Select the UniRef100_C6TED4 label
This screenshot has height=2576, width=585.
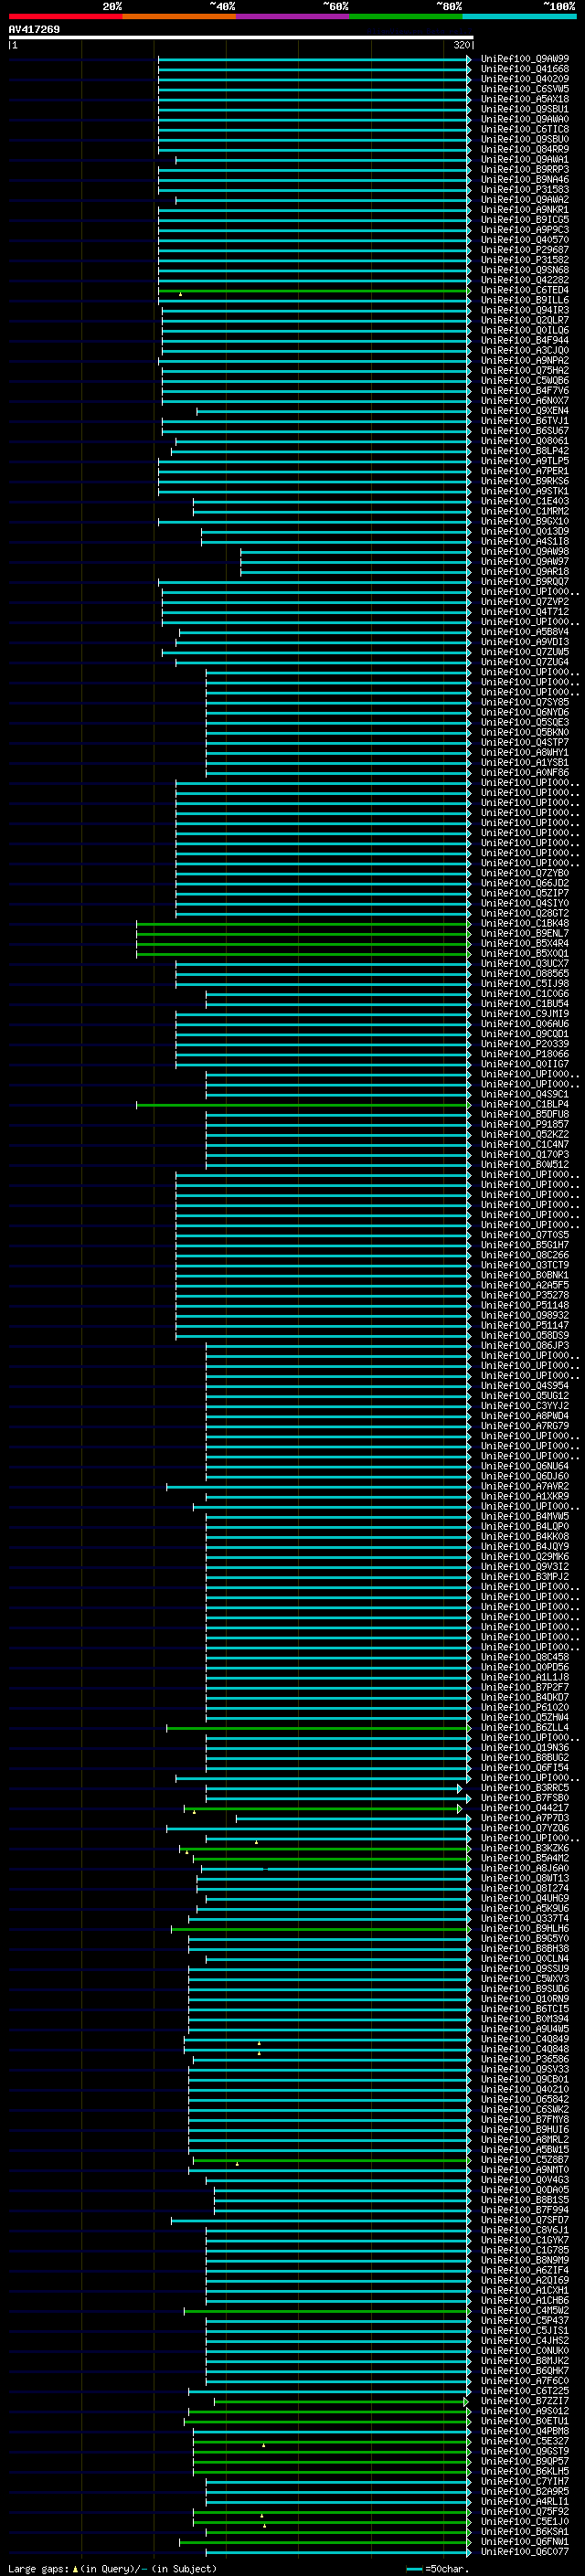click(x=525, y=290)
